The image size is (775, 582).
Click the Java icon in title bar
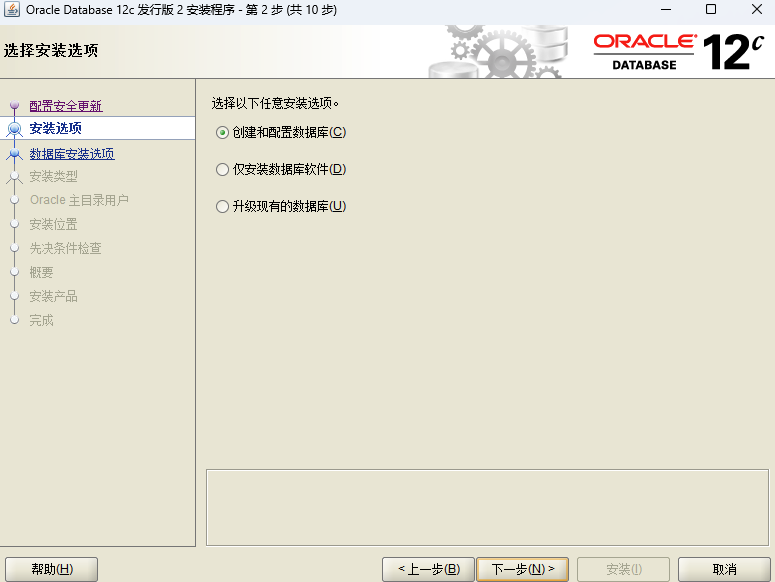tap(12, 9)
